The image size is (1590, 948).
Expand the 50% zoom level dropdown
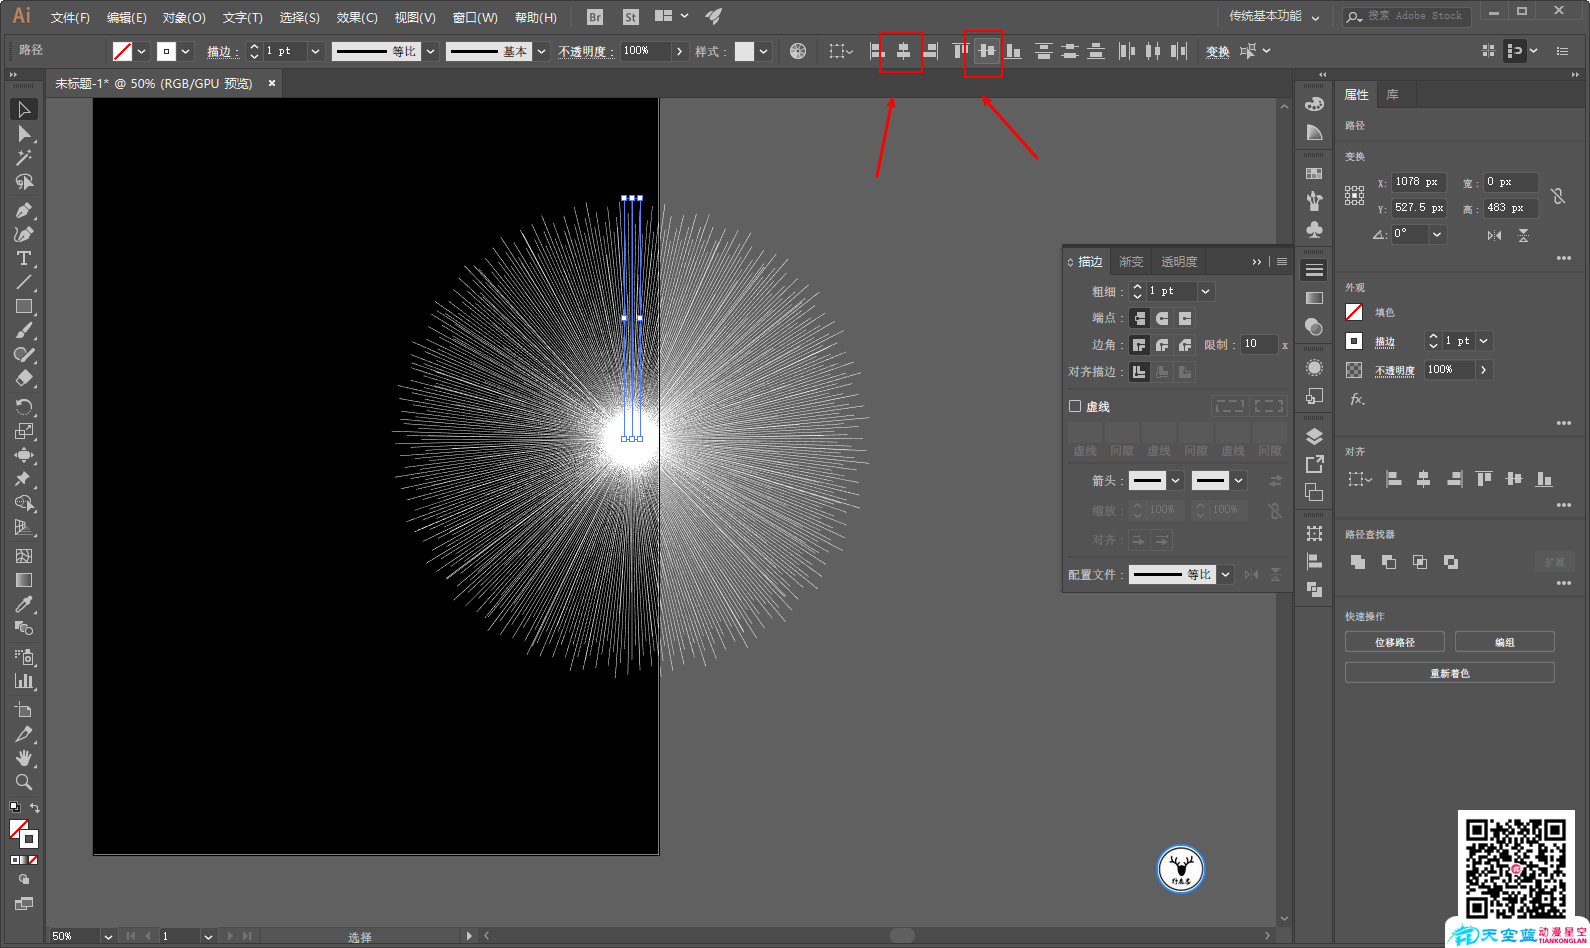tap(107, 936)
